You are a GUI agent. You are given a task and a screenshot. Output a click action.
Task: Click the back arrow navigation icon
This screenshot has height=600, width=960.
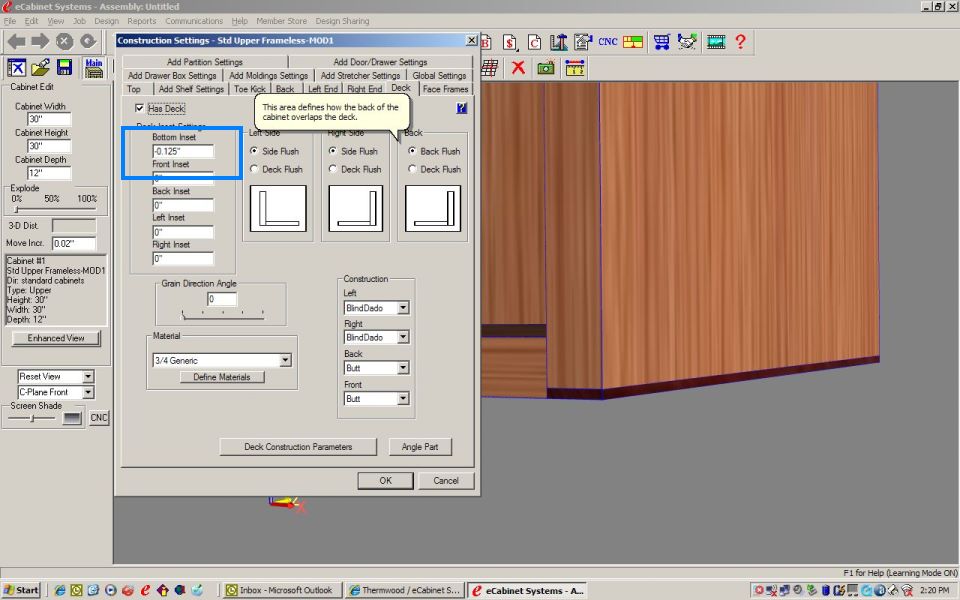(17, 42)
